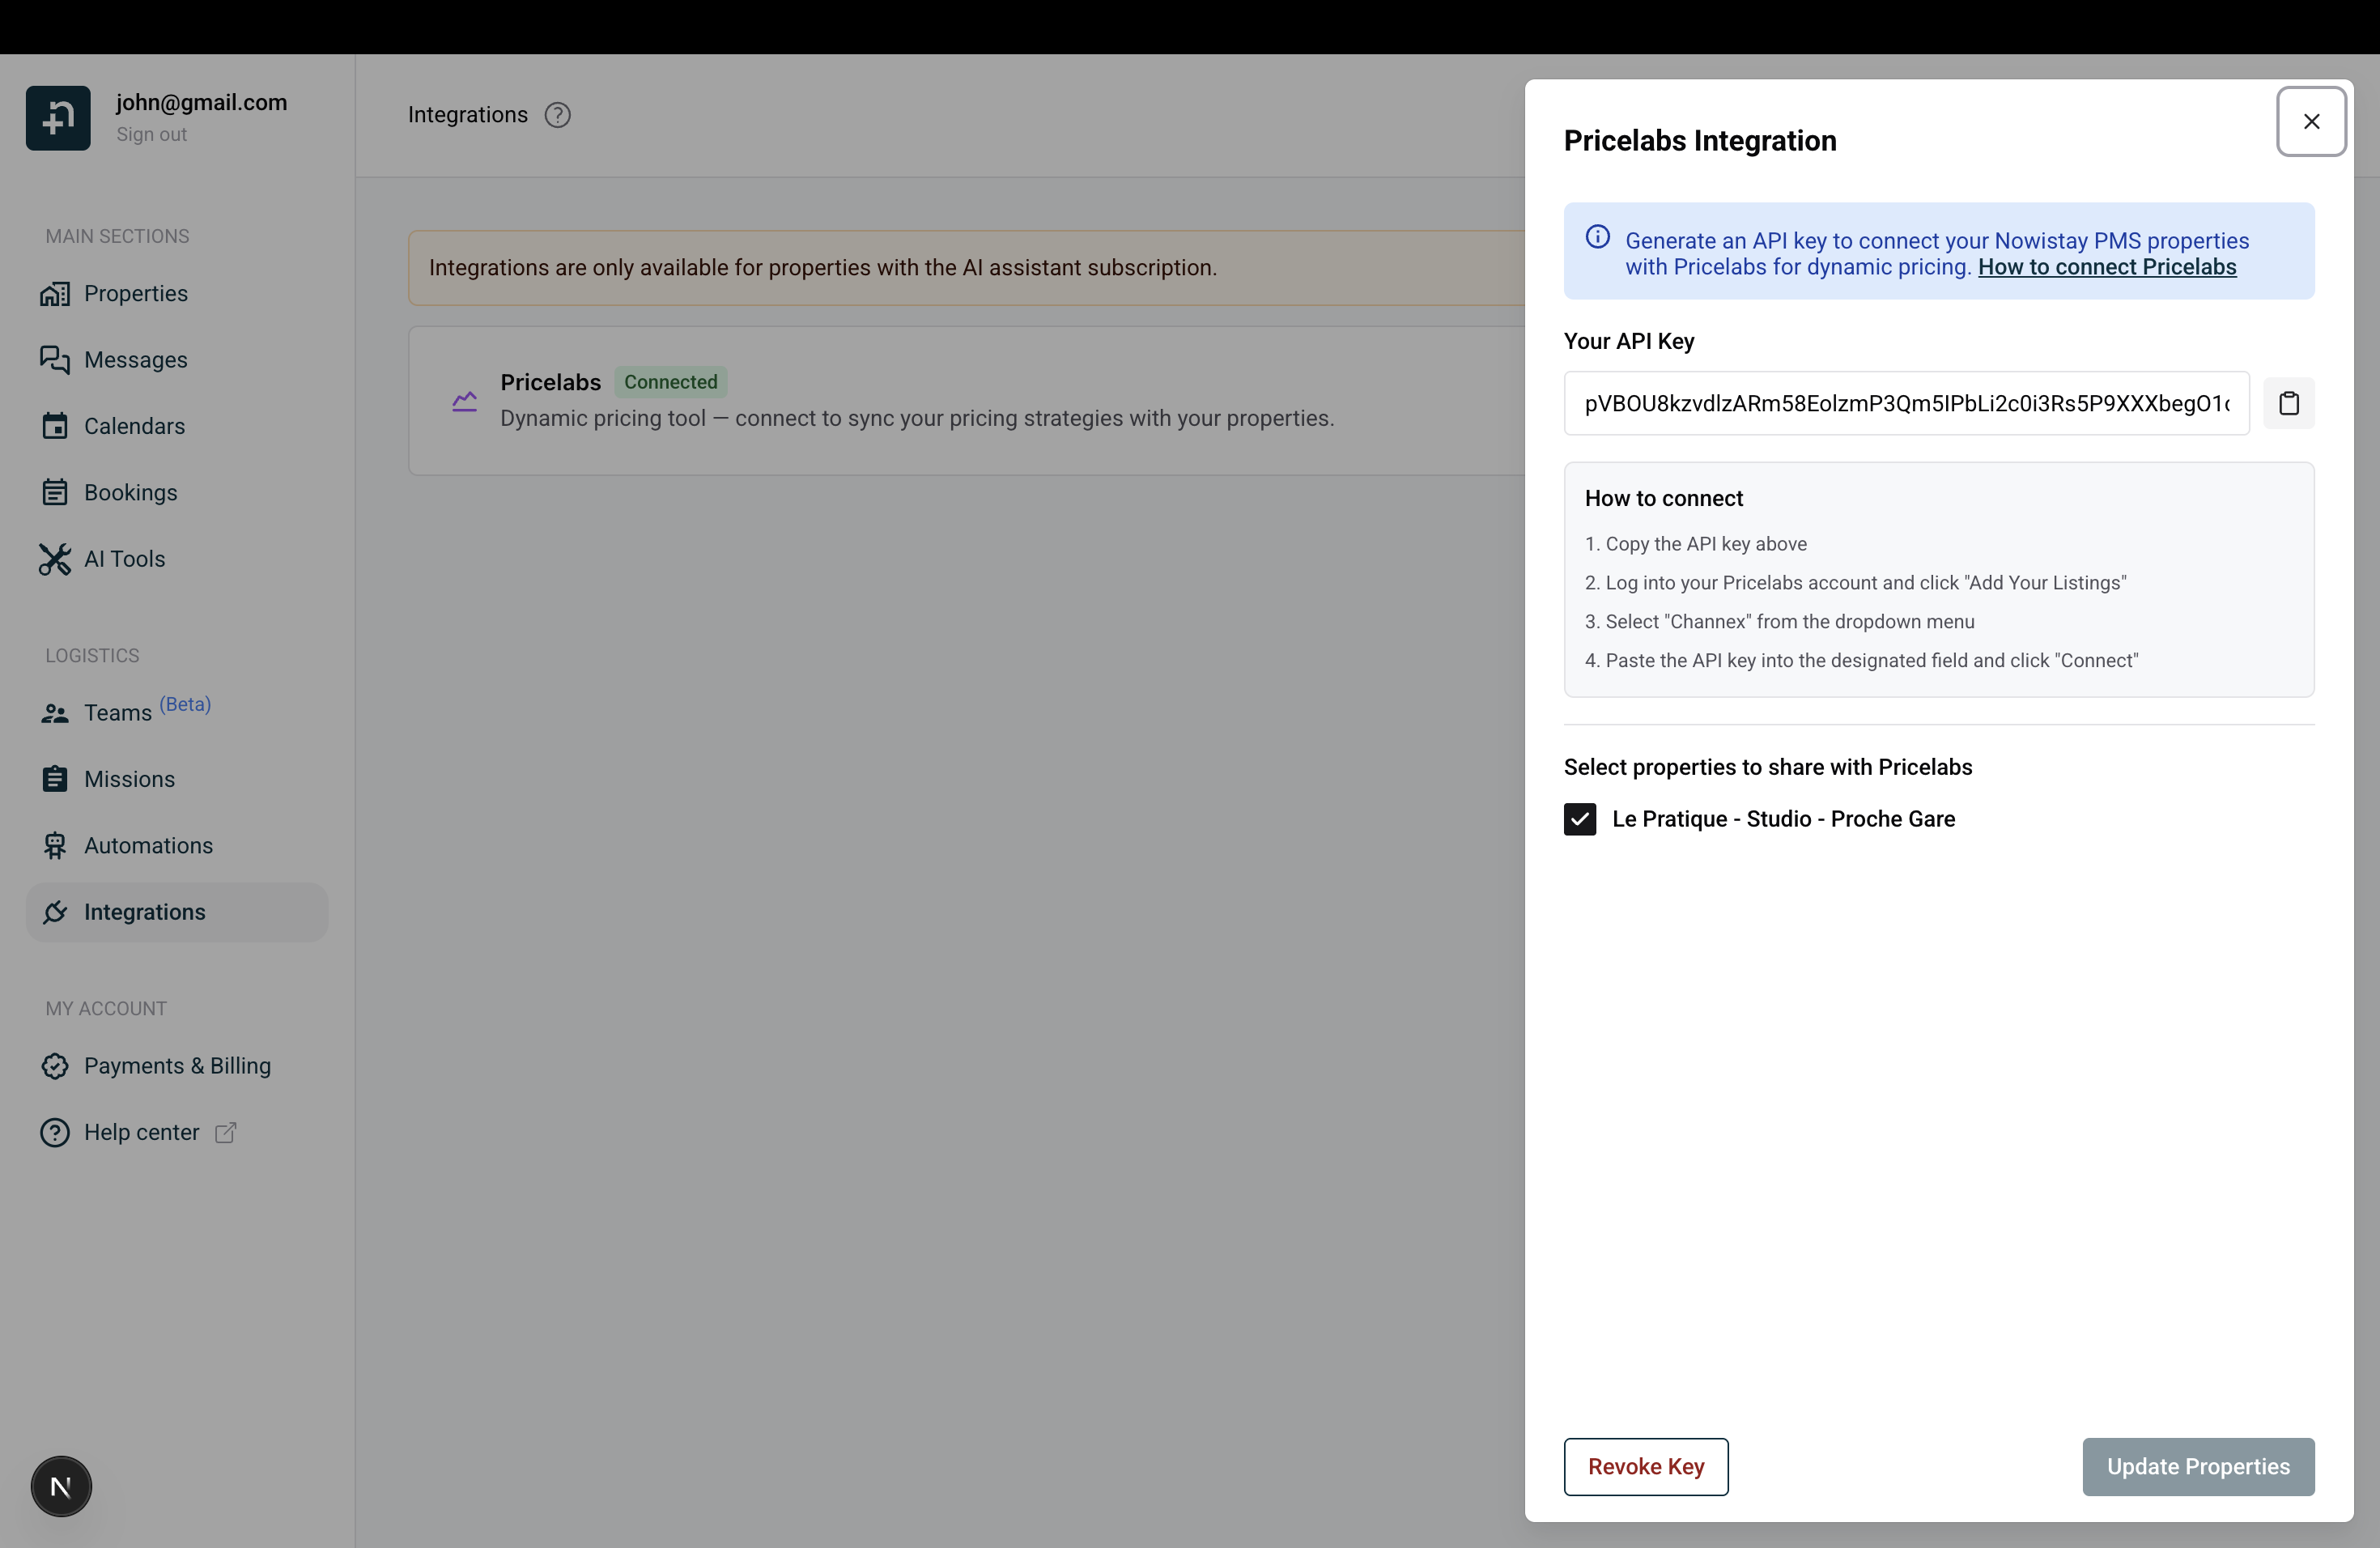
Task: Go to Missions
Action: (177, 779)
